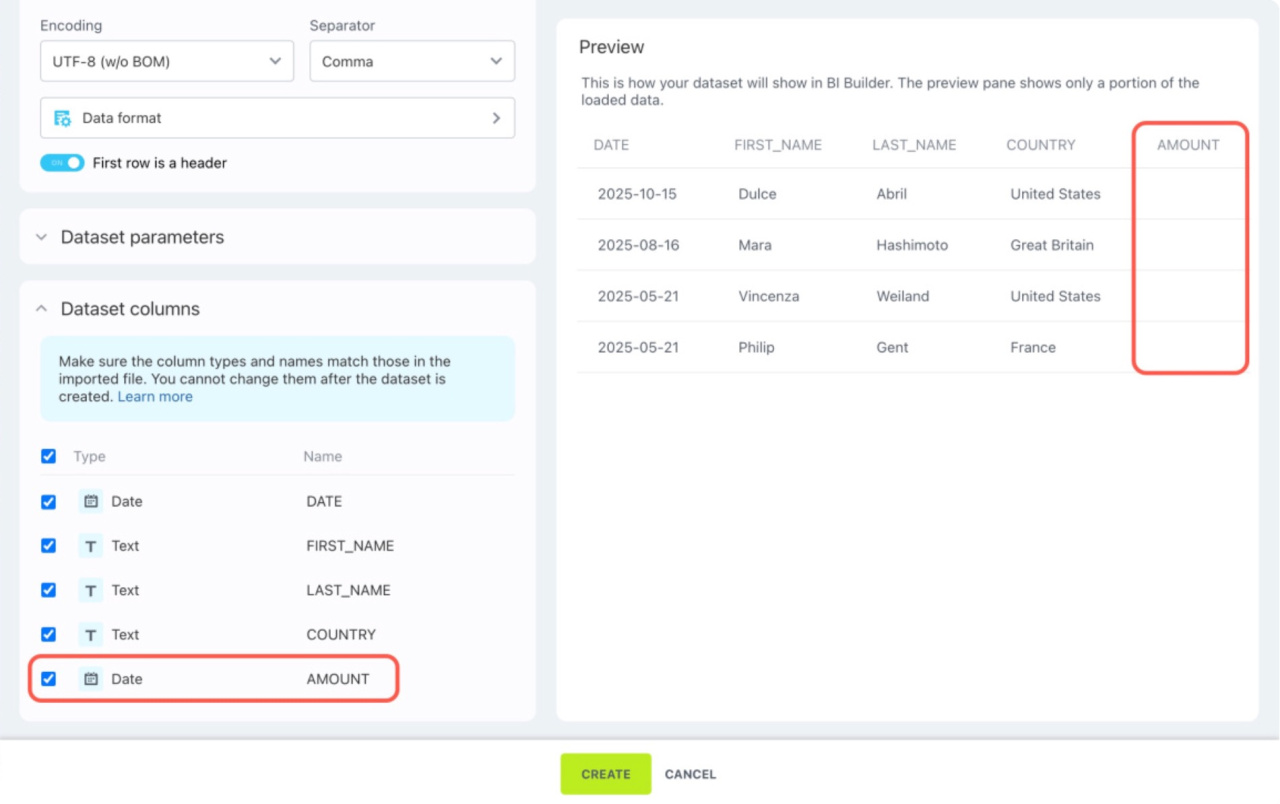Viewport: 1280px width, 804px height.
Task: Open the Data format settings row
Action: click(x=277, y=118)
